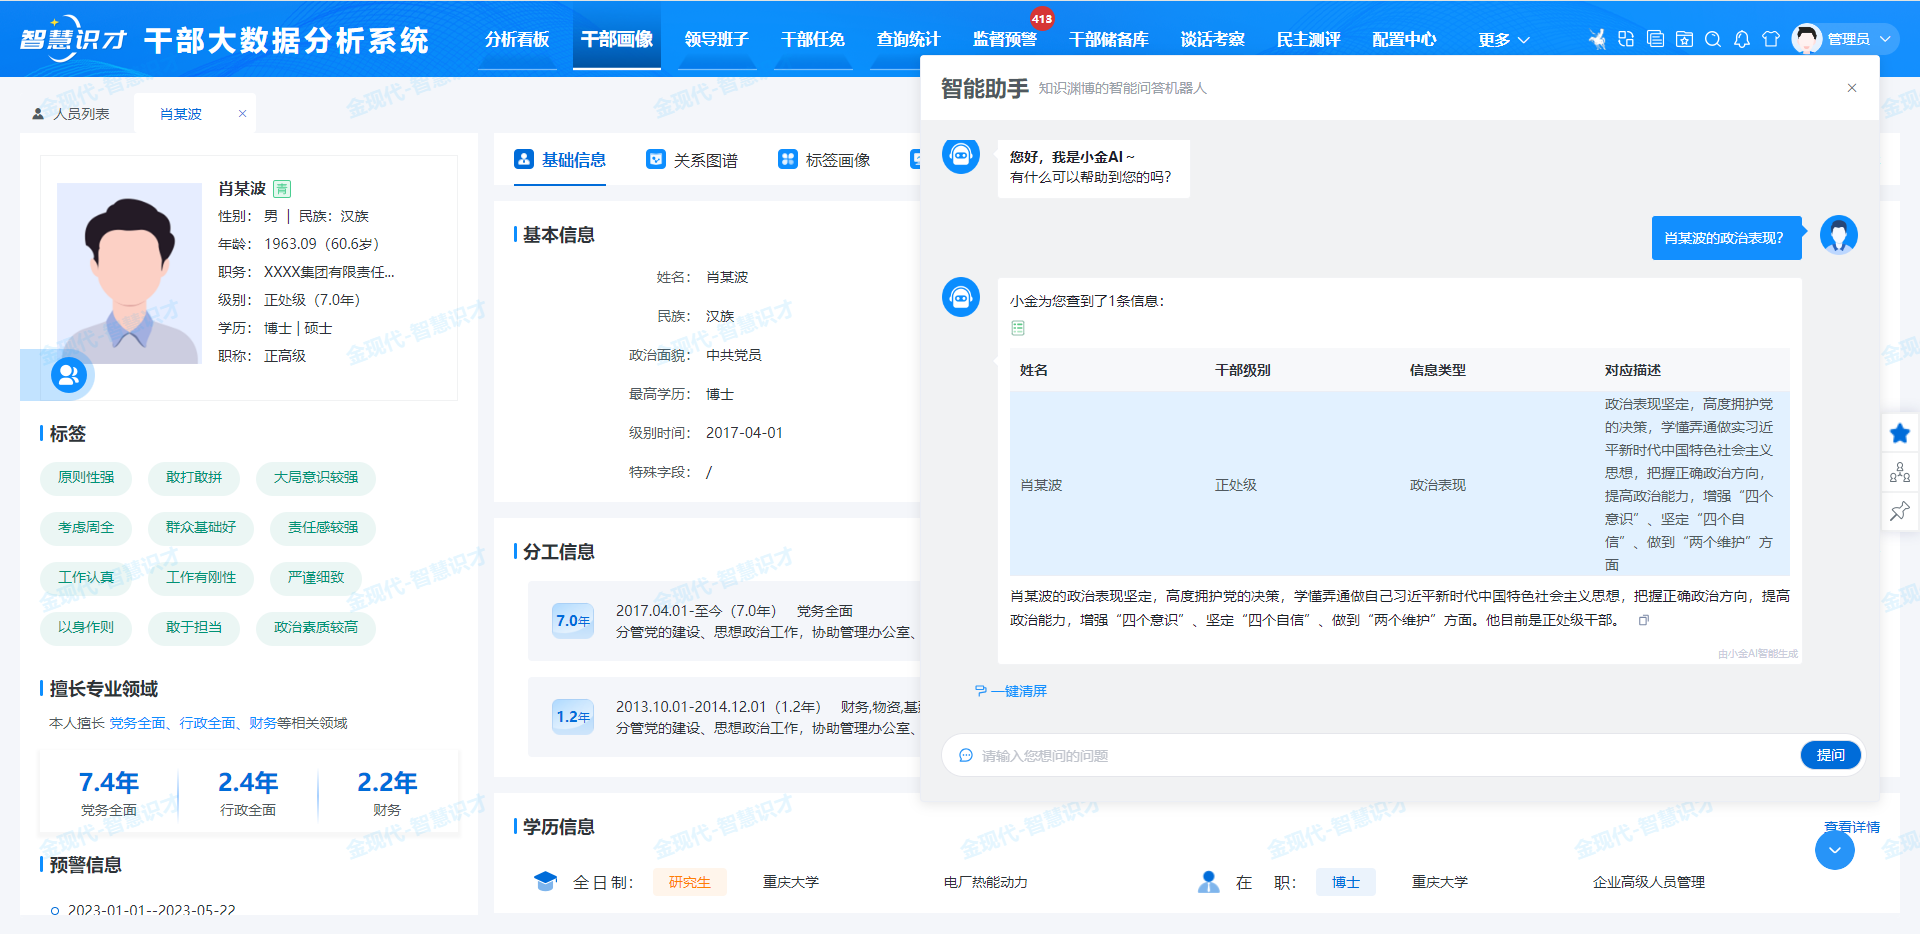This screenshot has height=934, width=1920.
Task: Open the 监督预警 menu item
Action: 1004,39
